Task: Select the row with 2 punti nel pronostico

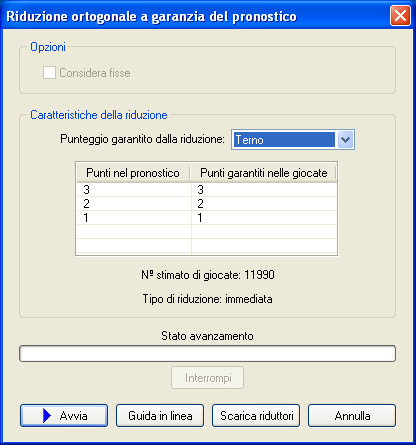Action: (x=207, y=204)
